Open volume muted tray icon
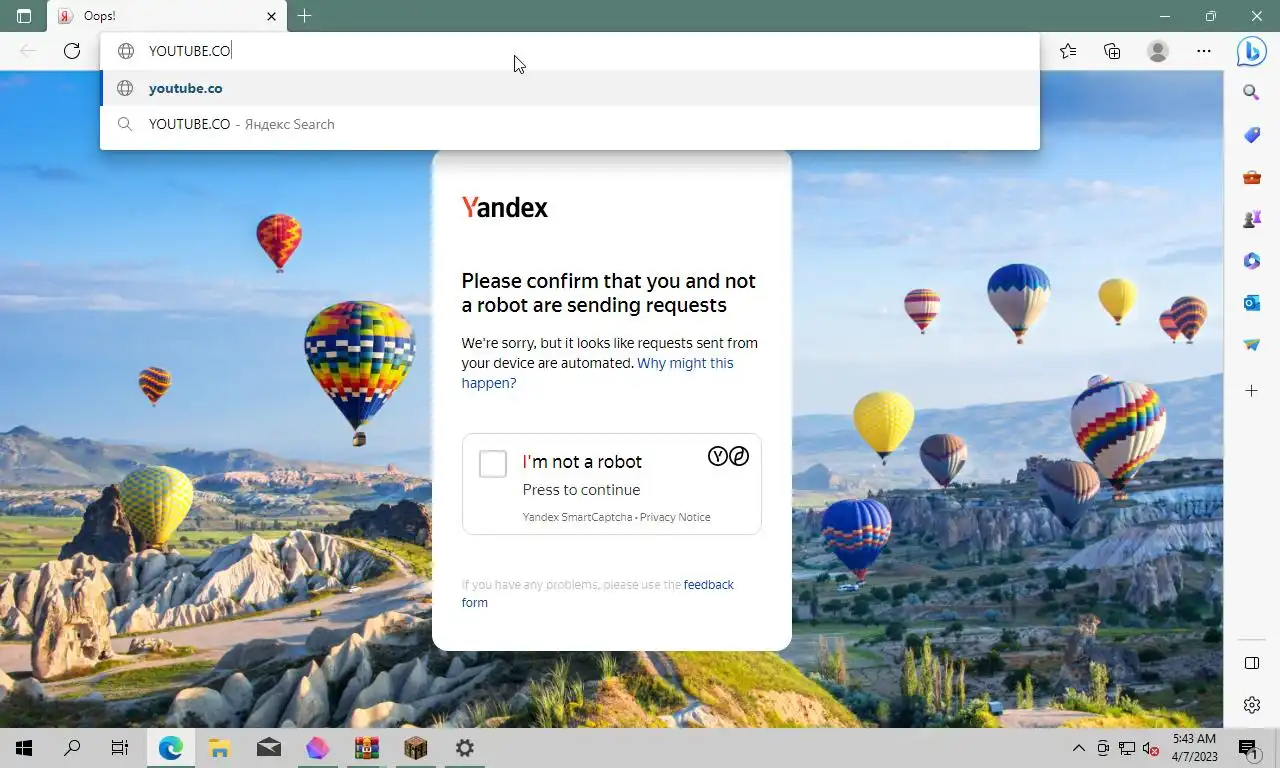The height and width of the screenshot is (768, 1280). 1150,748
